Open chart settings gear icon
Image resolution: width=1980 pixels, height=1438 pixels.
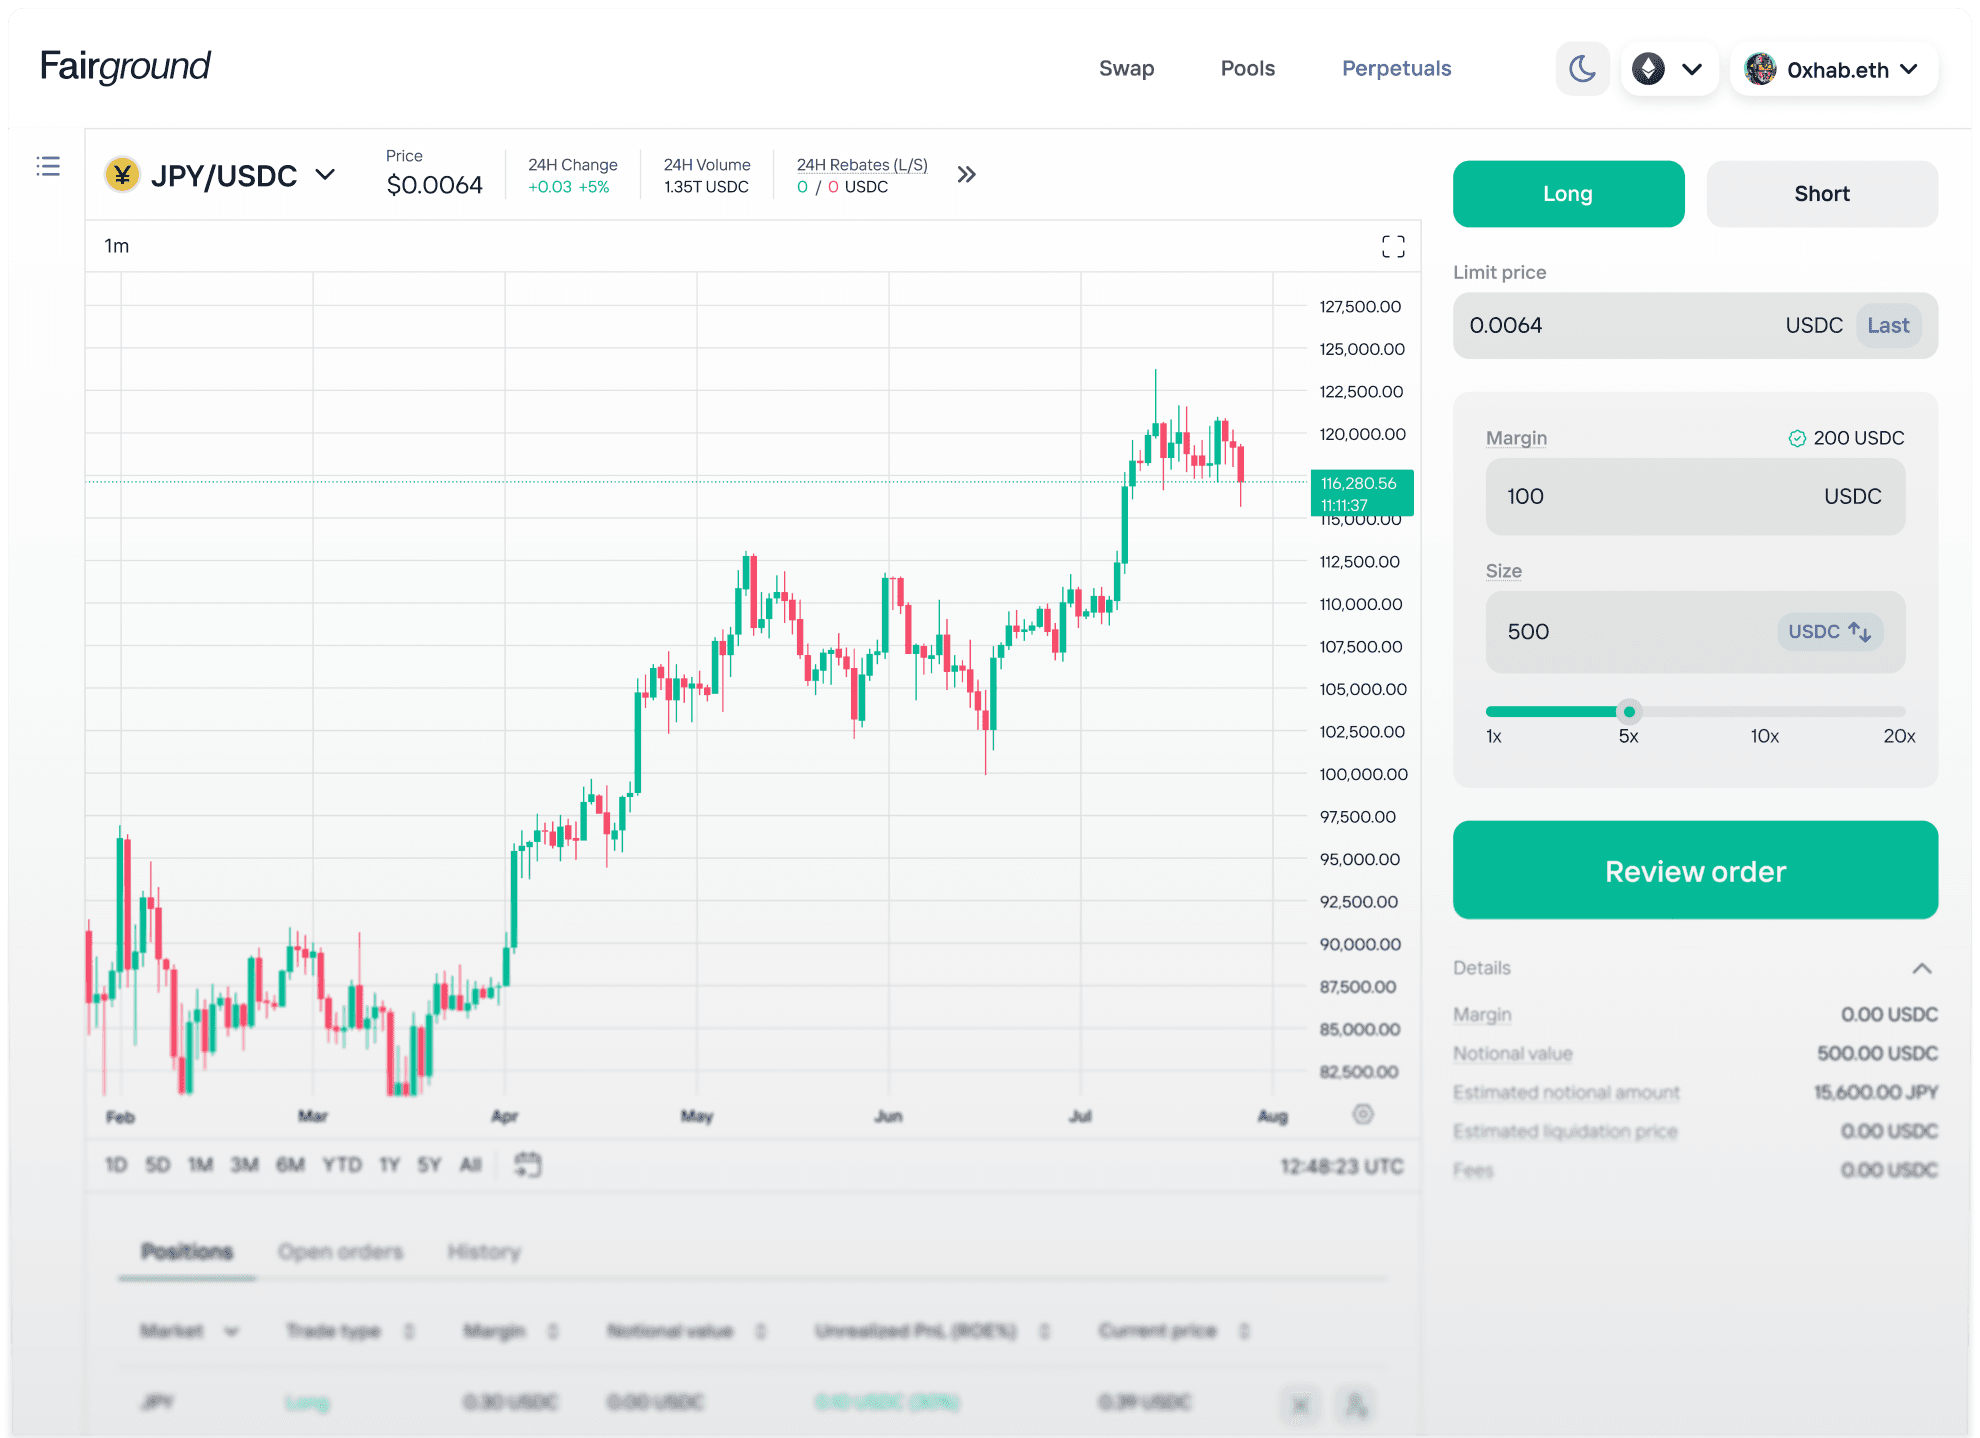pos(1362,1114)
